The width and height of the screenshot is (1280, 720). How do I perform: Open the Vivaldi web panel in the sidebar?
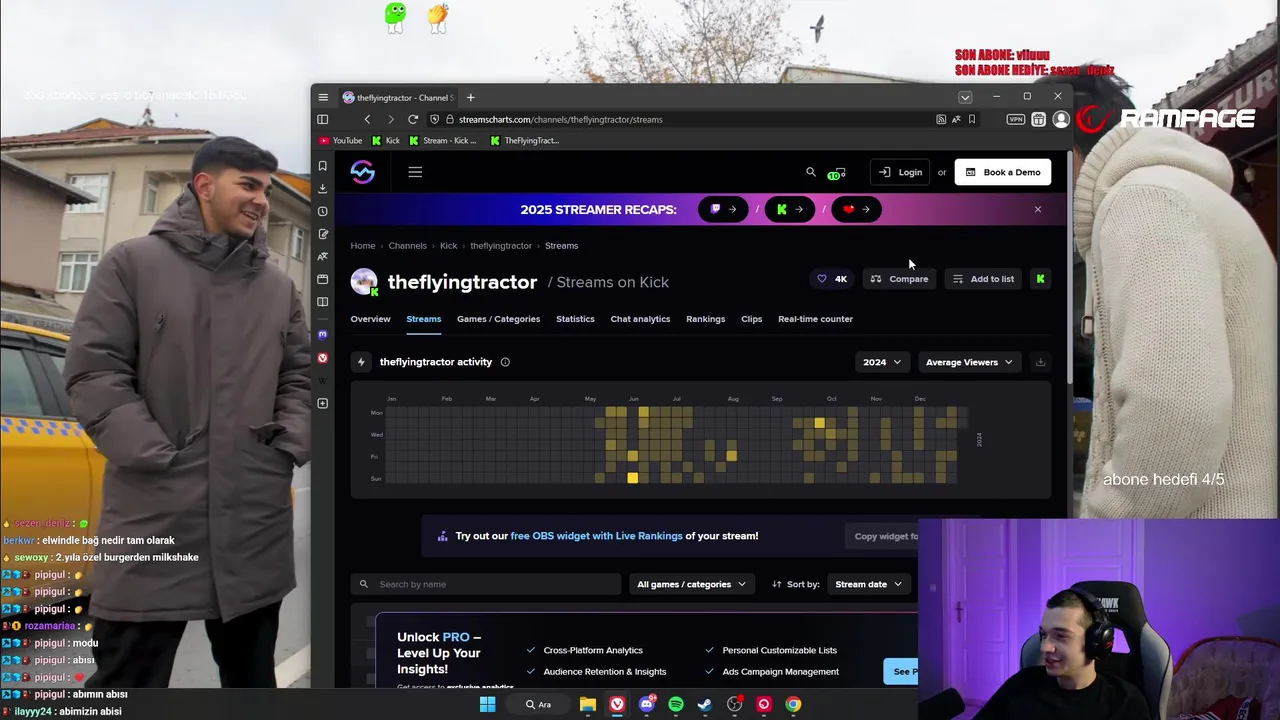322,357
